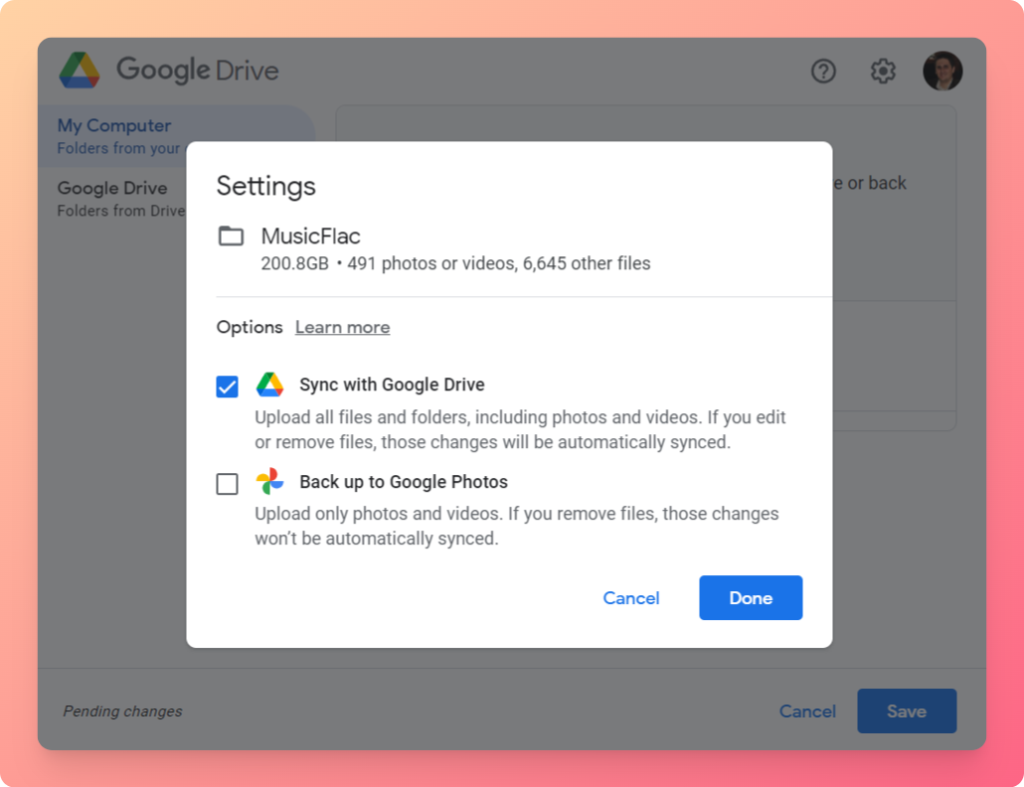Open preferences via the gear icon

point(882,71)
